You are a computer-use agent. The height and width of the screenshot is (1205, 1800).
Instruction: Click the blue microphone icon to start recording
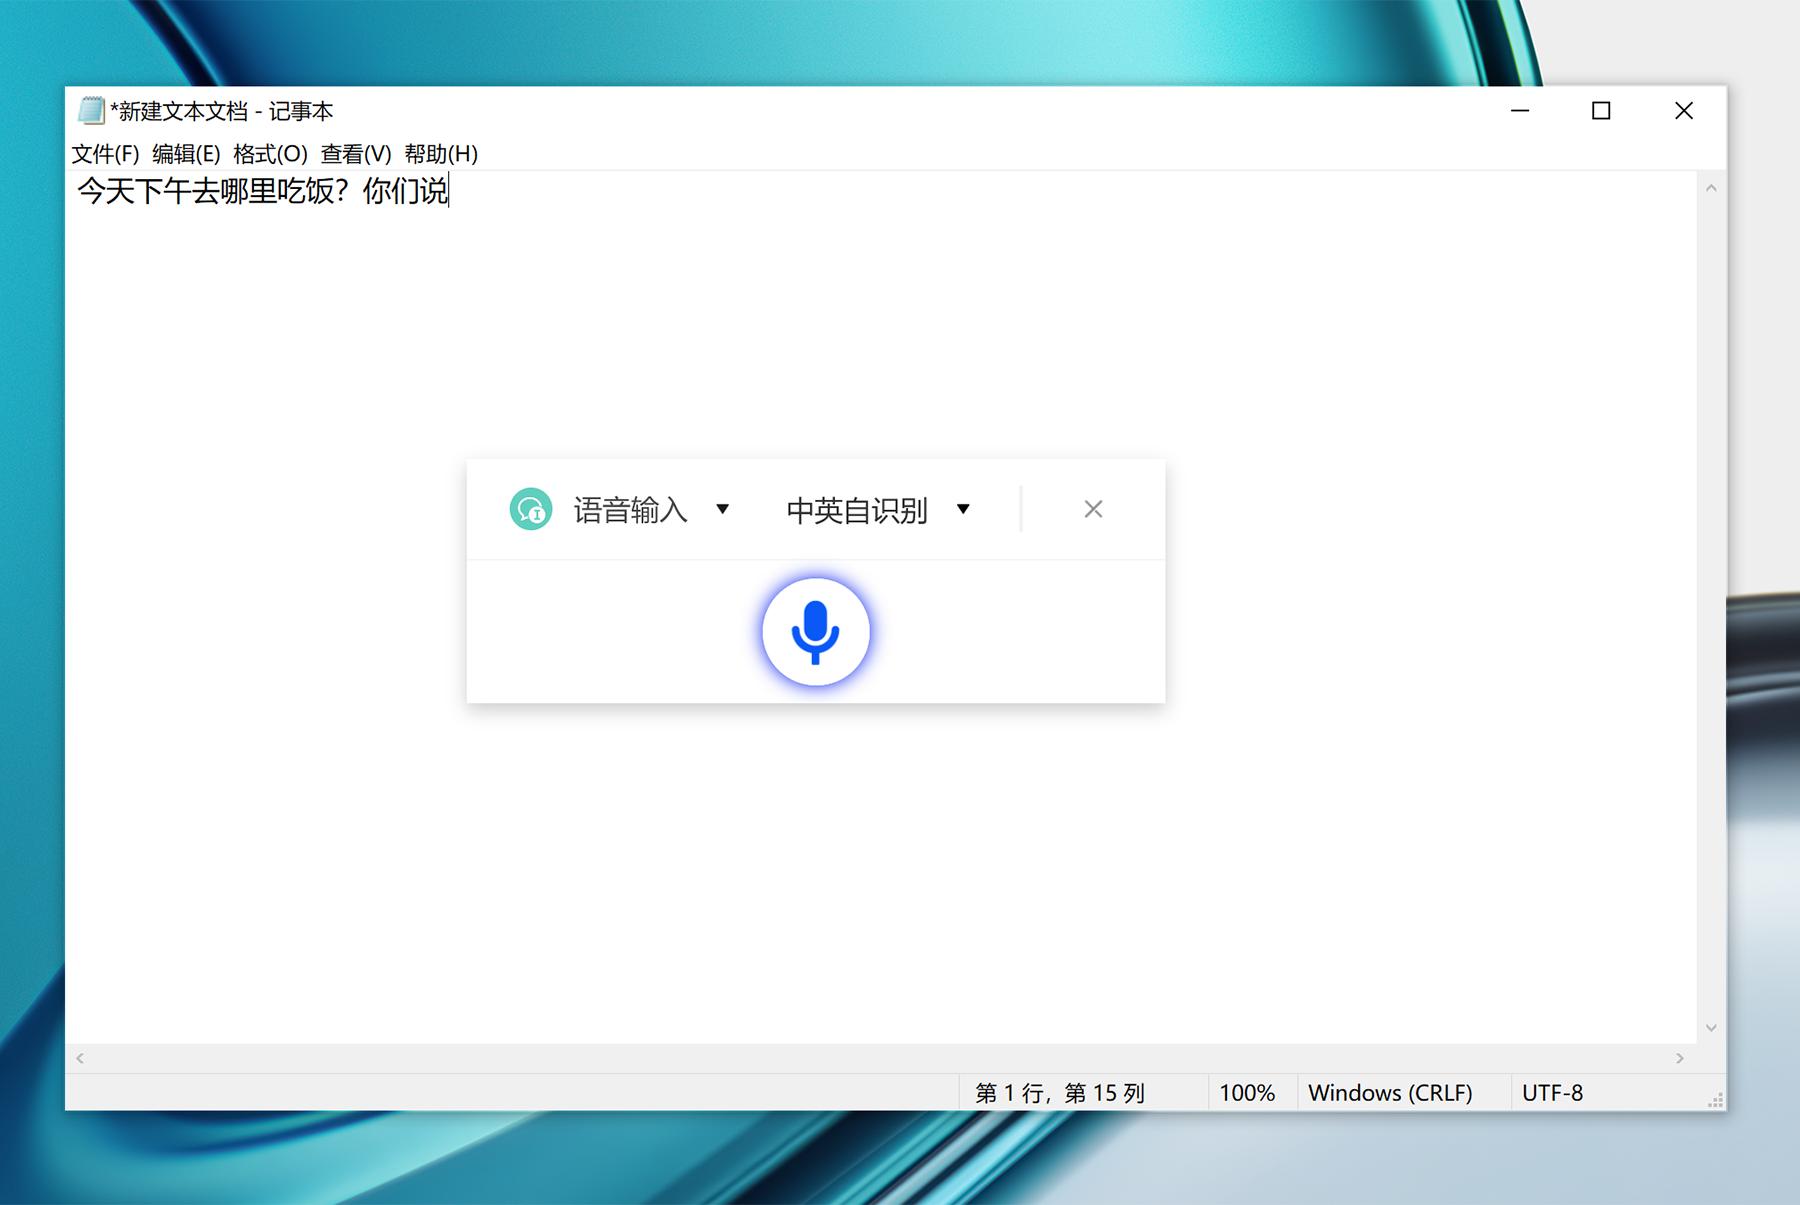click(x=816, y=631)
